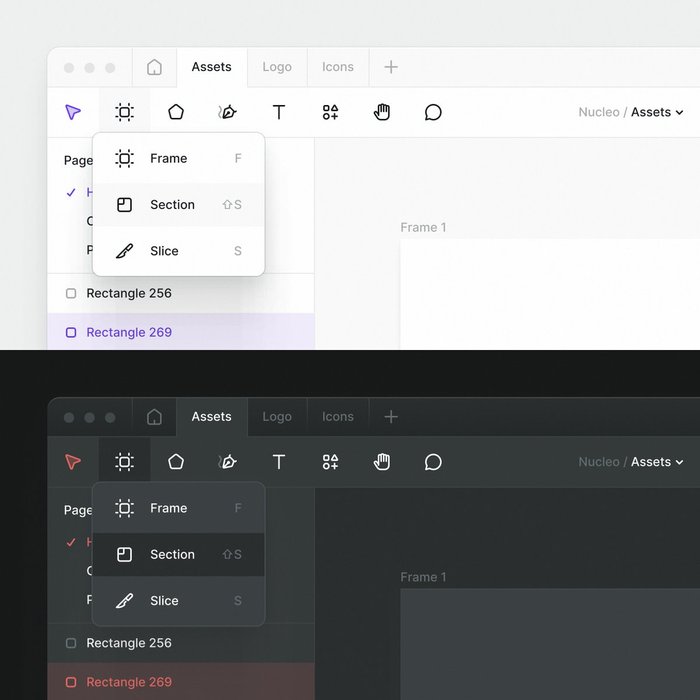700x700 pixels.
Task: Click the Frame 1 label on dark canvas
Action: pyautogui.click(x=423, y=577)
